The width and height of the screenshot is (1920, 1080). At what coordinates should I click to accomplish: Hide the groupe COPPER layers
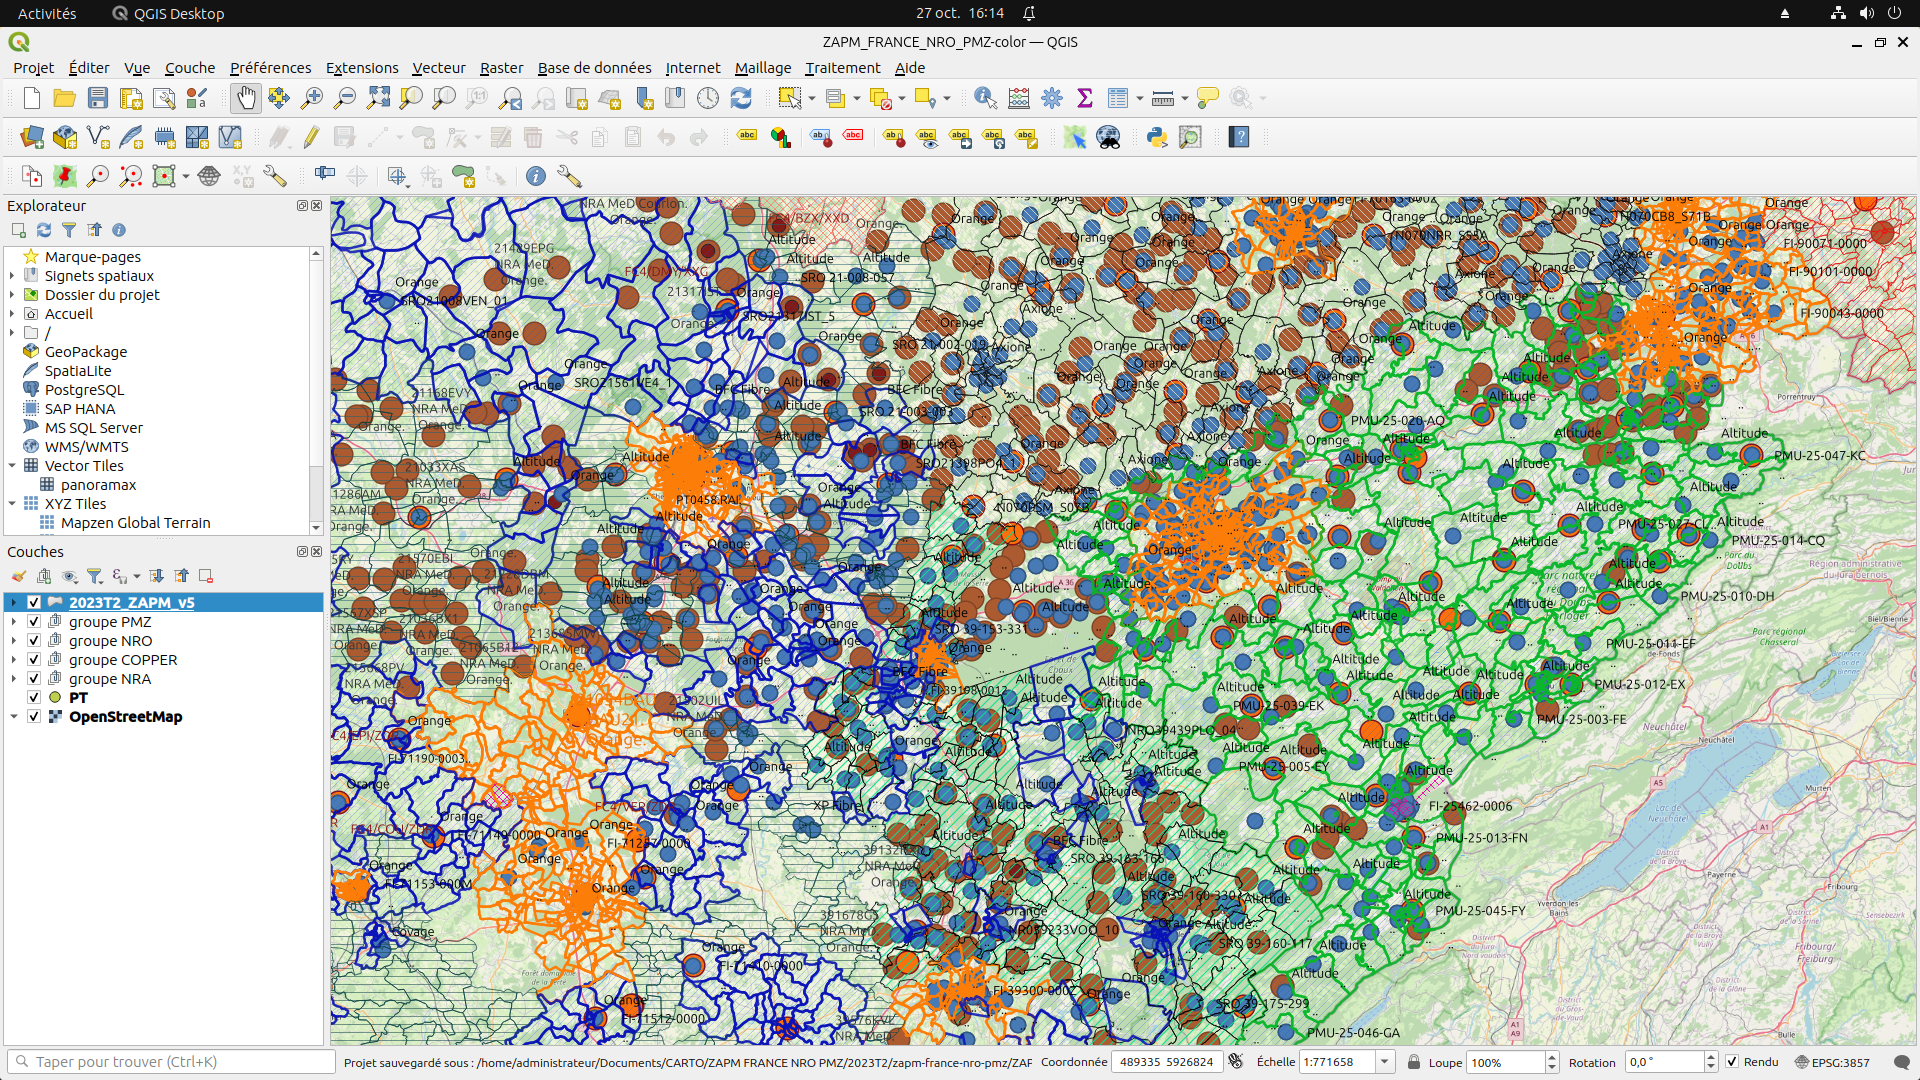coord(34,659)
